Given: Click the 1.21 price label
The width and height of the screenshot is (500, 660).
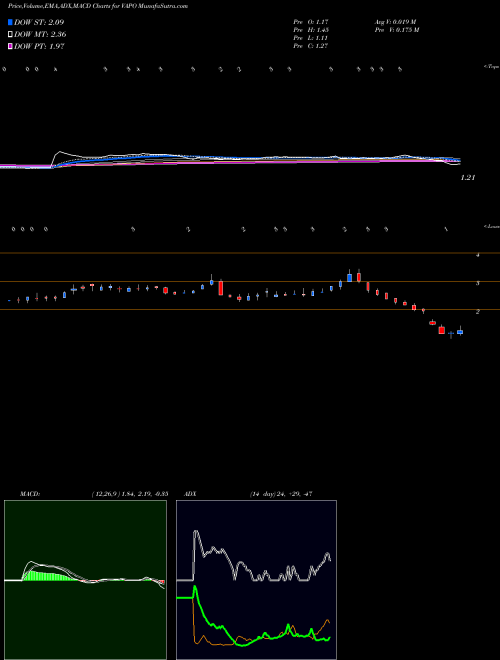Looking at the screenshot, I should click(x=468, y=178).
